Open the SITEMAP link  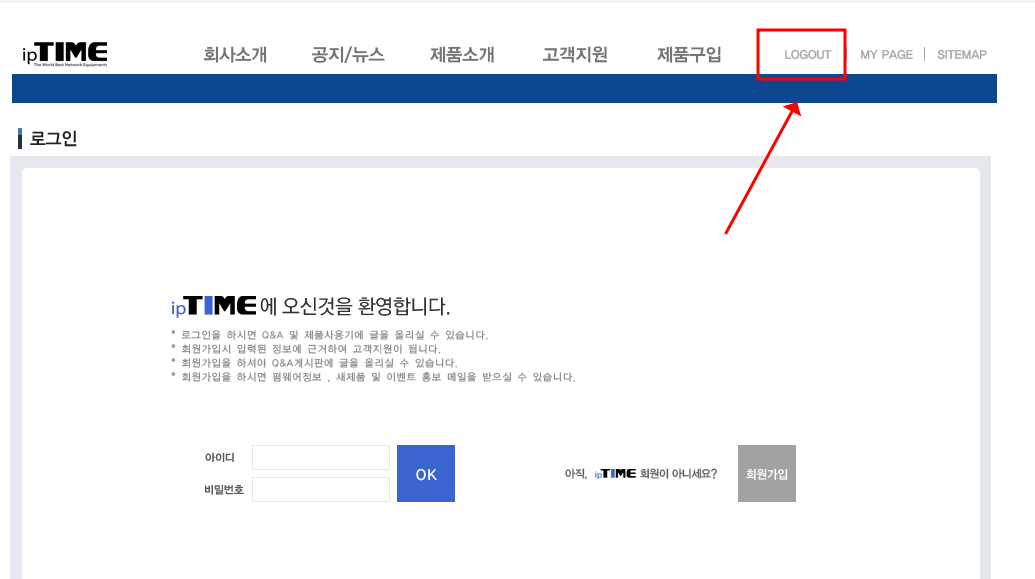coord(962,55)
